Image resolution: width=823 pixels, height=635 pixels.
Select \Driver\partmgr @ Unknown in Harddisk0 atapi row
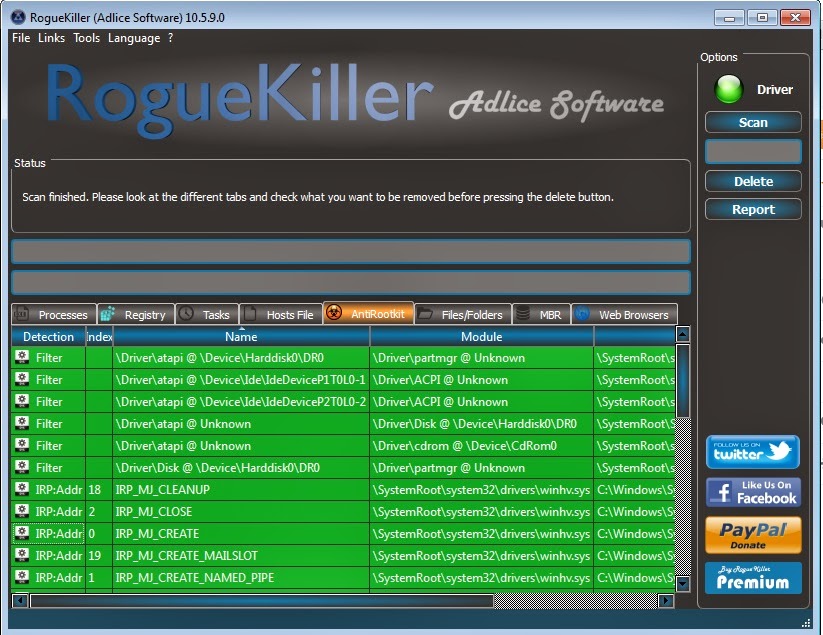pyautogui.click(x=482, y=357)
